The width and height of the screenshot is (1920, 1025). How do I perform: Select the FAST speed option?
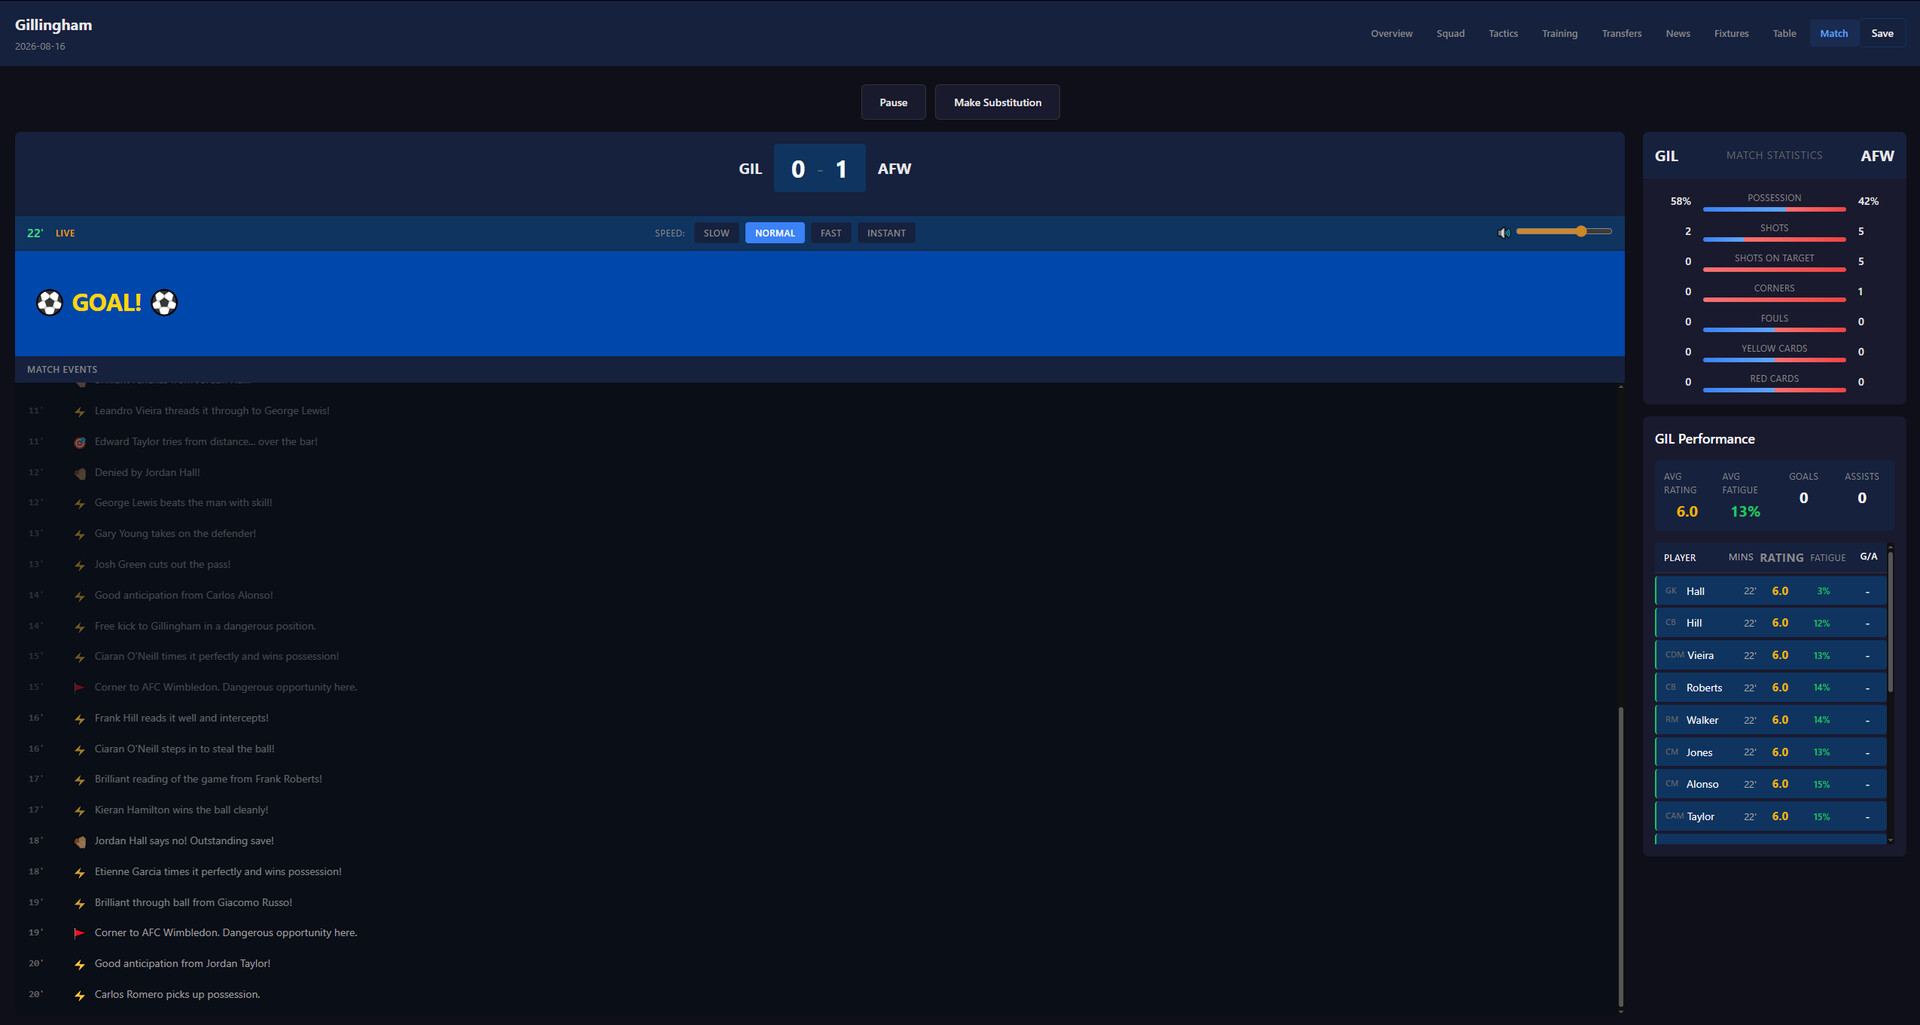[x=830, y=232]
